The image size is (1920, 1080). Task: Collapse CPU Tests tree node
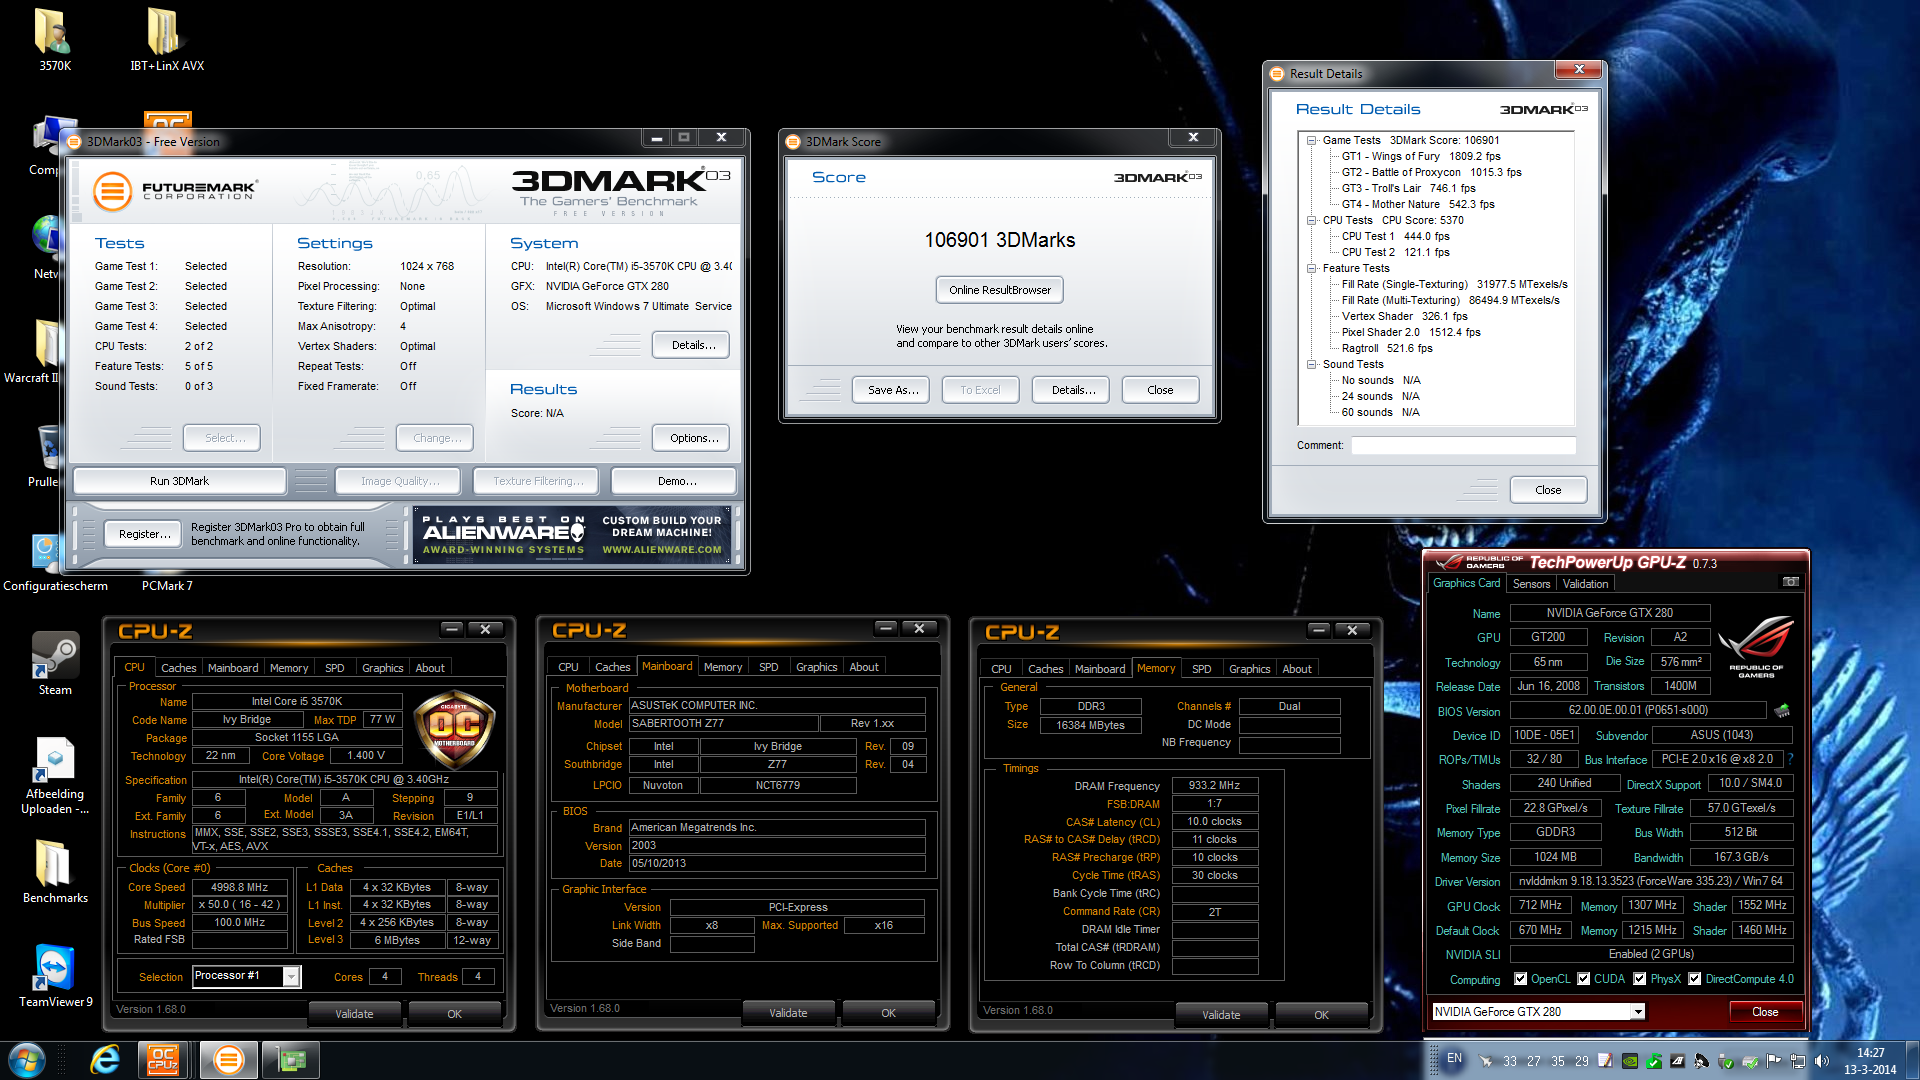[x=1311, y=220]
